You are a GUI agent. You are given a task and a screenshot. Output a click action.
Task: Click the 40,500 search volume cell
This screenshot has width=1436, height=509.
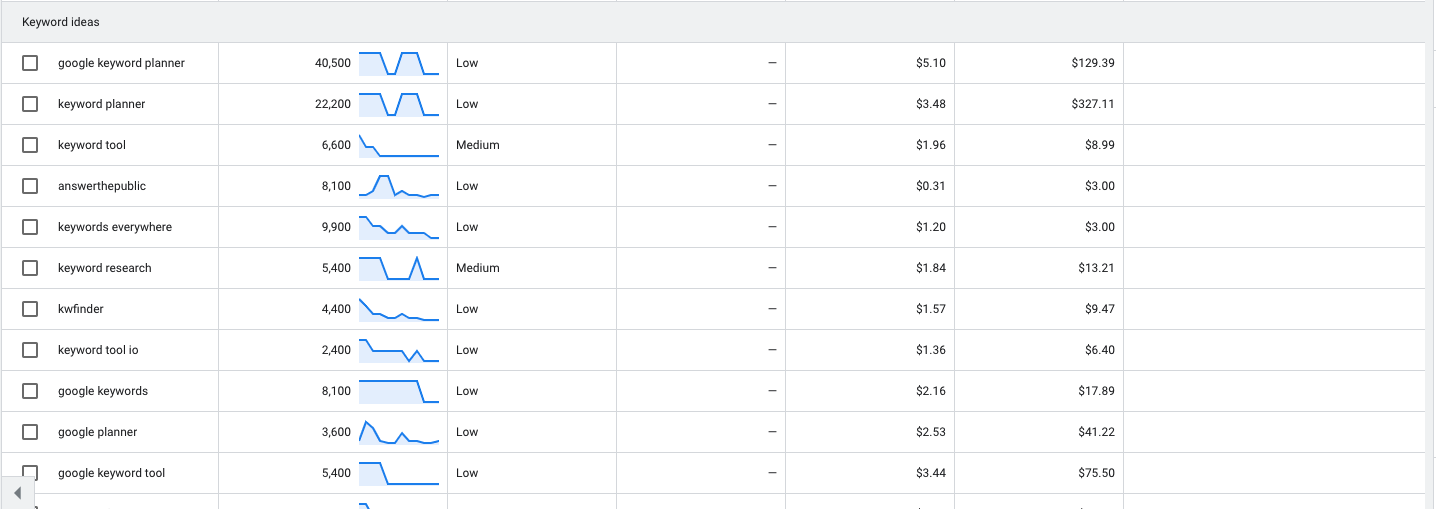333,63
